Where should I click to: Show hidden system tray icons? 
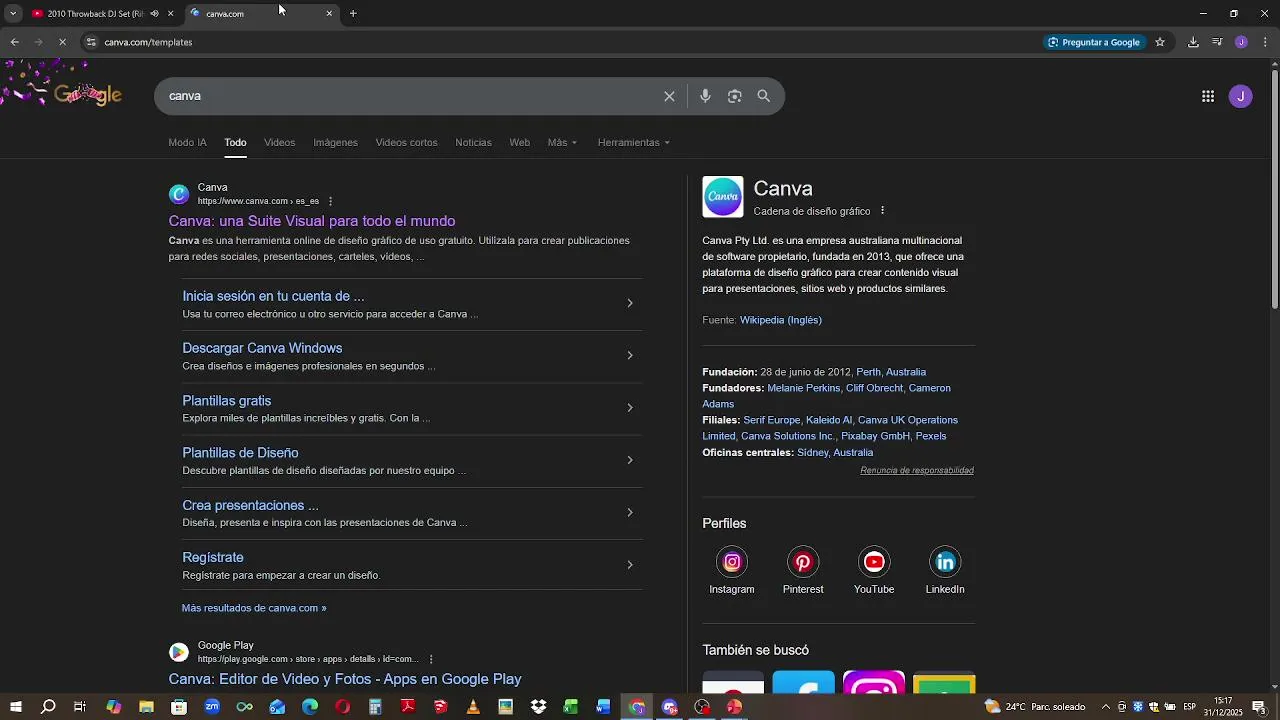pyautogui.click(x=1105, y=707)
